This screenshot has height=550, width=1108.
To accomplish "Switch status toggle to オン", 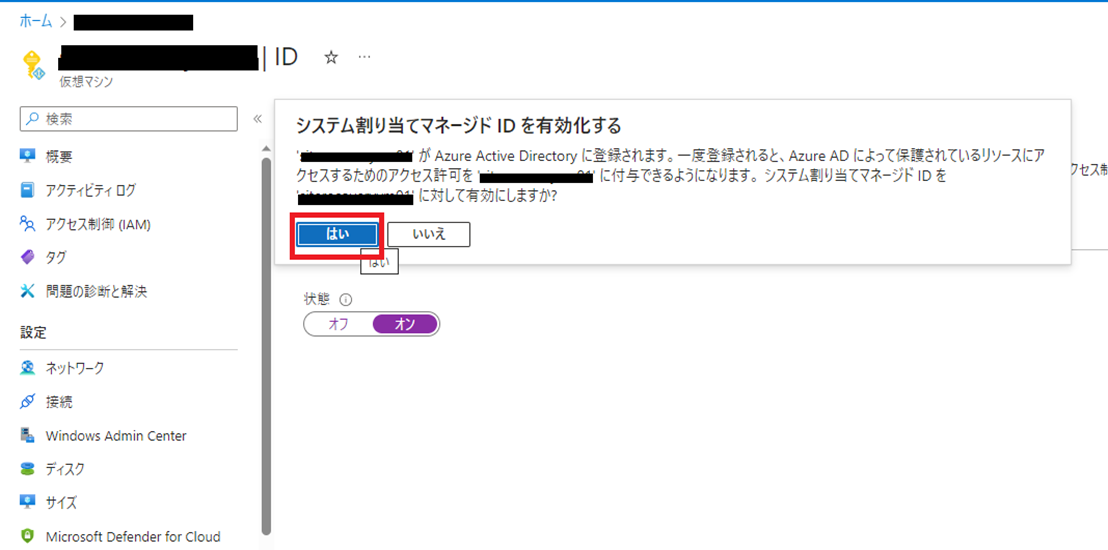I will pyautogui.click(x=405, y=324).
